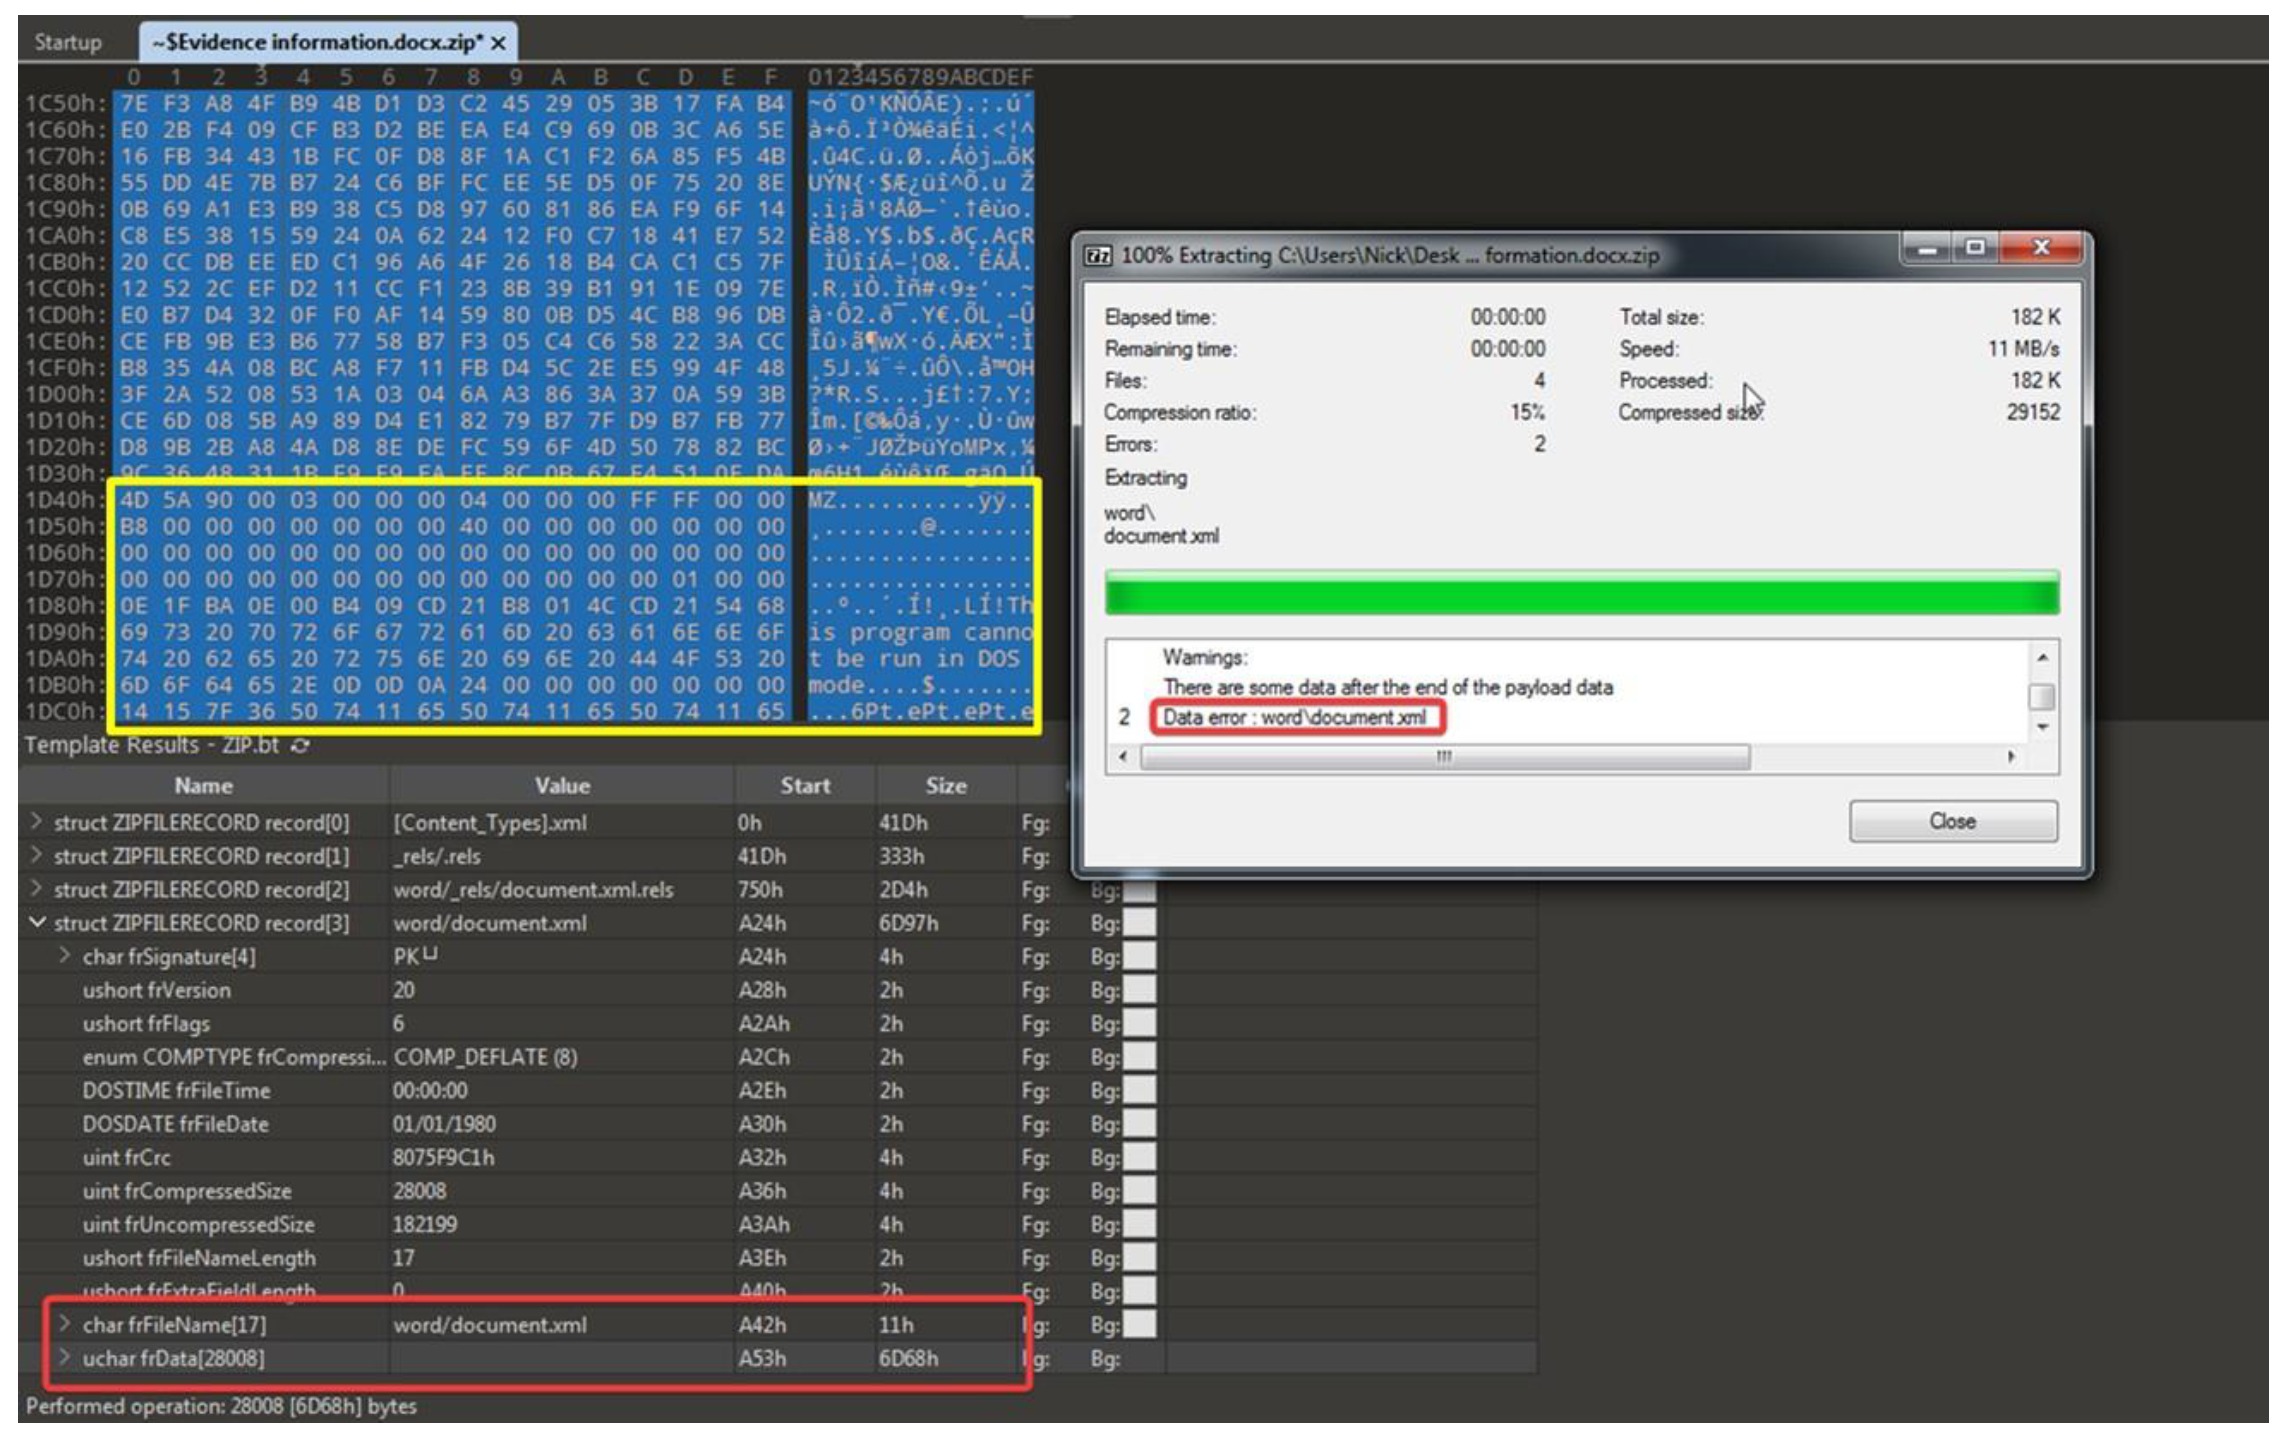Click the 7-Zip icon in dialog title bar
The width and height of the screenshot is (2295, 1443).
[x=1098, y=256]
